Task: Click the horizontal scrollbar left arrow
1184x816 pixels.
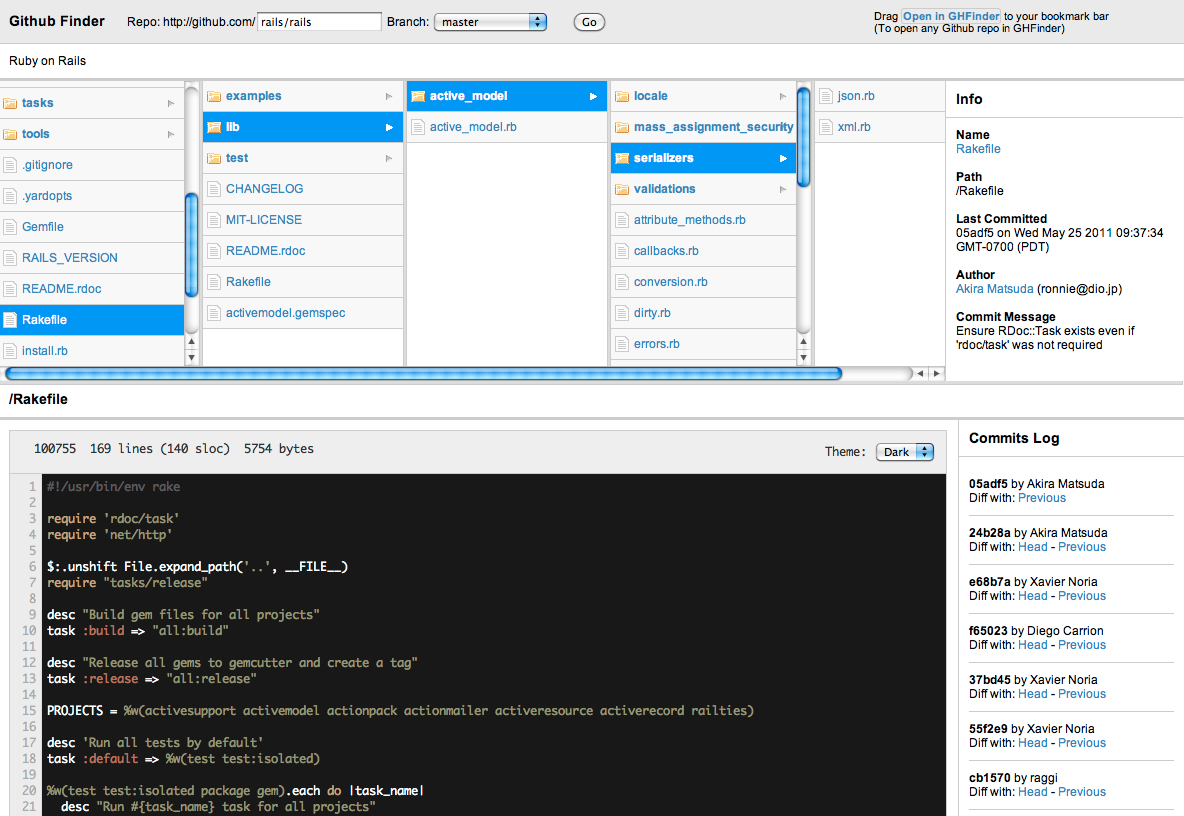Action: pos(920,374)
